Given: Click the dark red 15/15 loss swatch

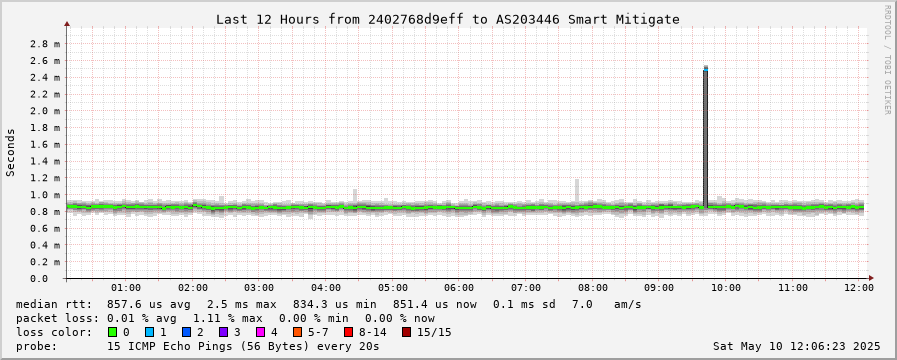Looking at the screenshot, I should pos(406,332).
